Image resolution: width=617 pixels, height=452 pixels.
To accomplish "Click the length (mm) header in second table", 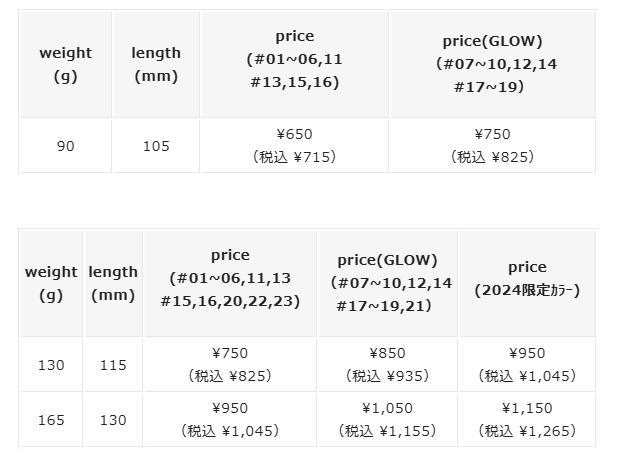I will point(113,284).
